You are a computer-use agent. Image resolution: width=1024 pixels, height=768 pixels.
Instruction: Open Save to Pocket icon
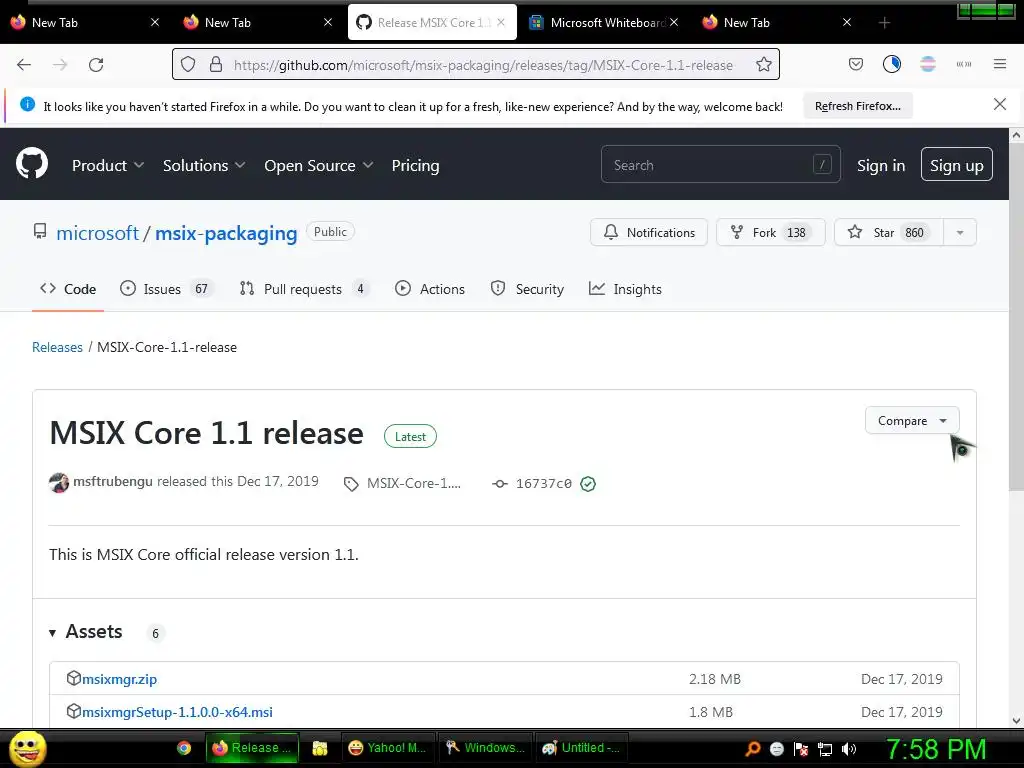[x=856, y=64]
